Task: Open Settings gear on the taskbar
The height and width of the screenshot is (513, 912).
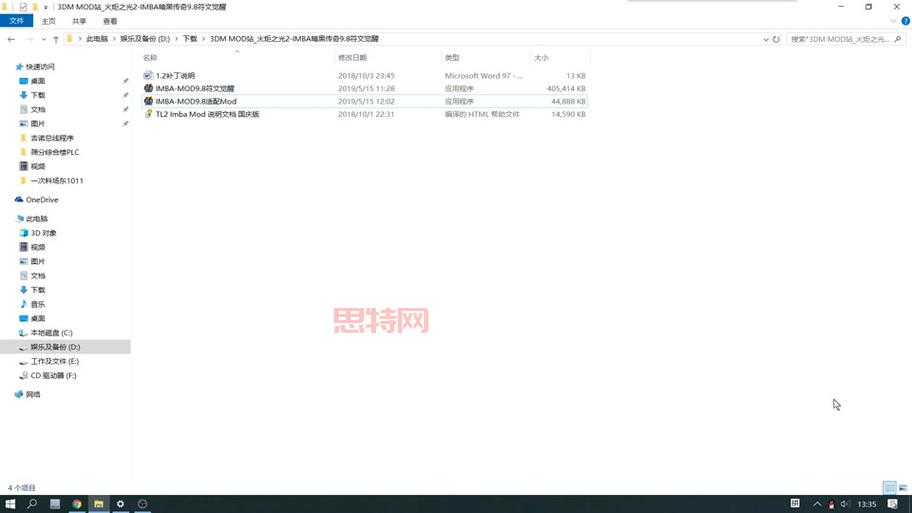Action: point(120,504)
